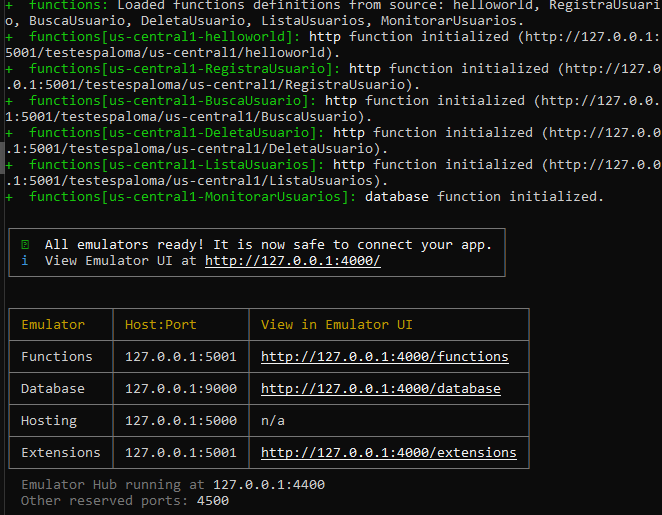The height and width of the screenshot is (515, 662).
Task: Click the 'functions[us-central1-MonitorarUsuarios]:' log label
Action: click(x=193, y=197)
